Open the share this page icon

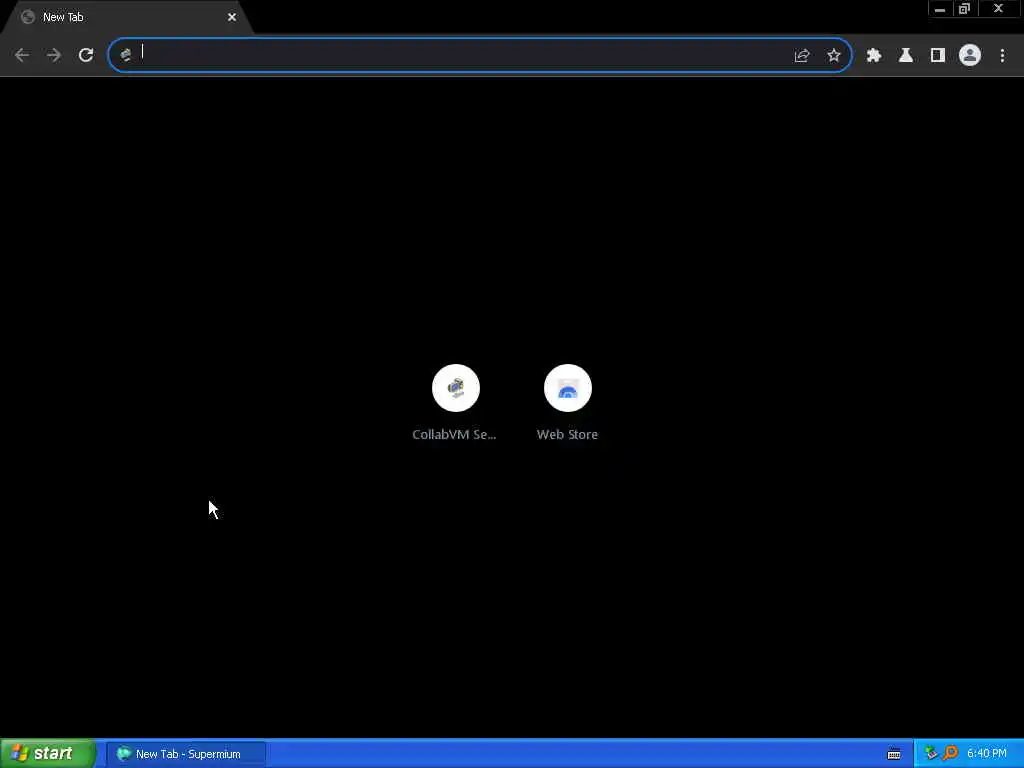click(x=802, y=56)
